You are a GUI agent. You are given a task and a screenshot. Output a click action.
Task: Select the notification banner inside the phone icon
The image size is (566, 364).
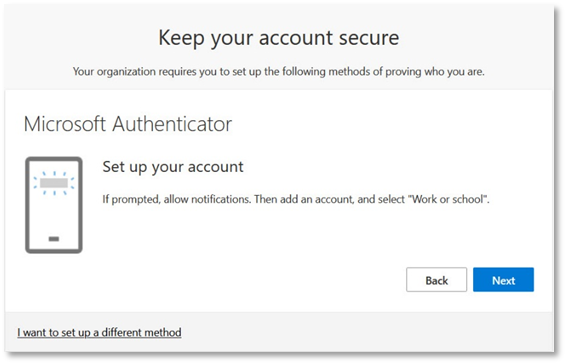pos(54,183)
